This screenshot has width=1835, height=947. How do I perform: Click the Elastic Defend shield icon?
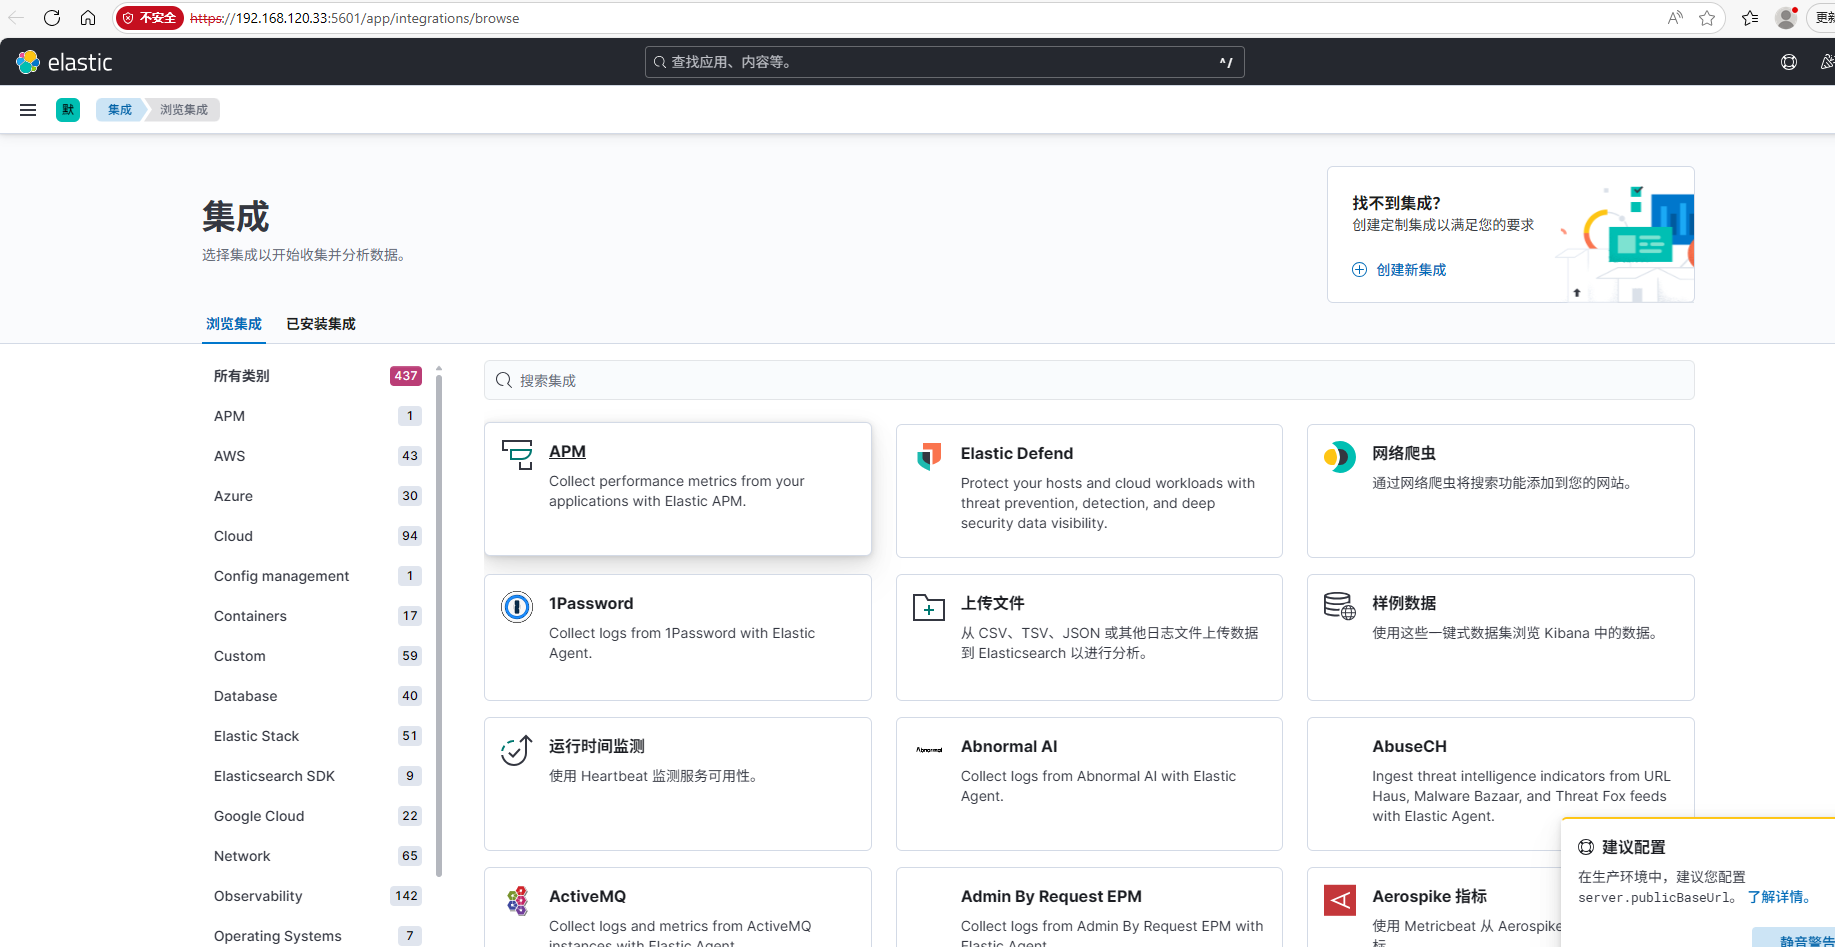point(928,456)
